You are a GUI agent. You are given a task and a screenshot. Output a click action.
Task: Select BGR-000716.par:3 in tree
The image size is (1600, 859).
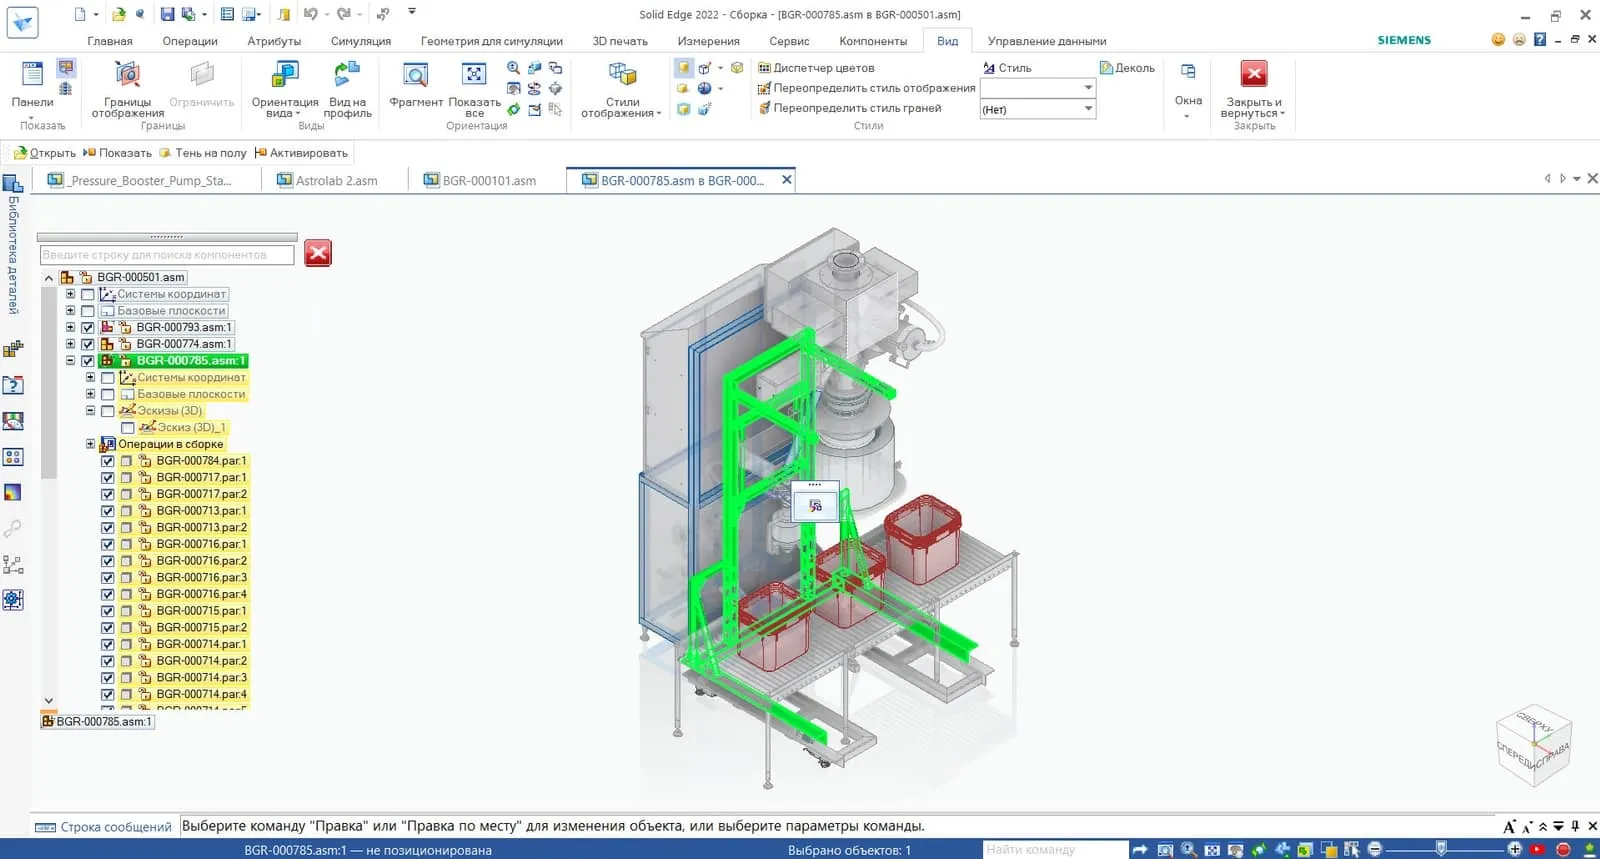tap(201, 578)
